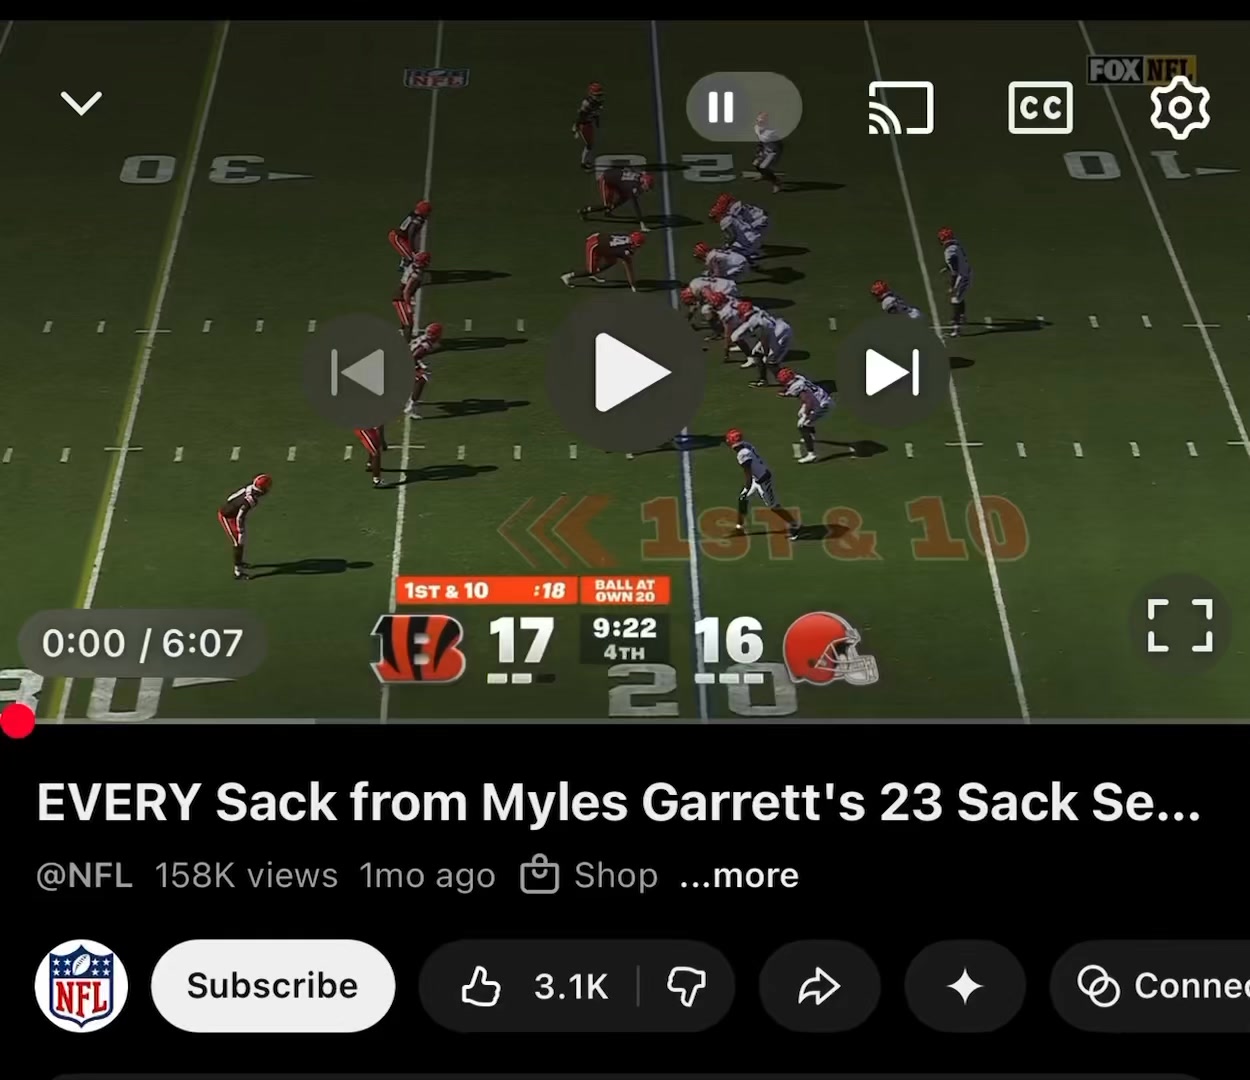Click the 3.1K like count
This screenshot has height=1080, width=1250.
pos(571,987)
